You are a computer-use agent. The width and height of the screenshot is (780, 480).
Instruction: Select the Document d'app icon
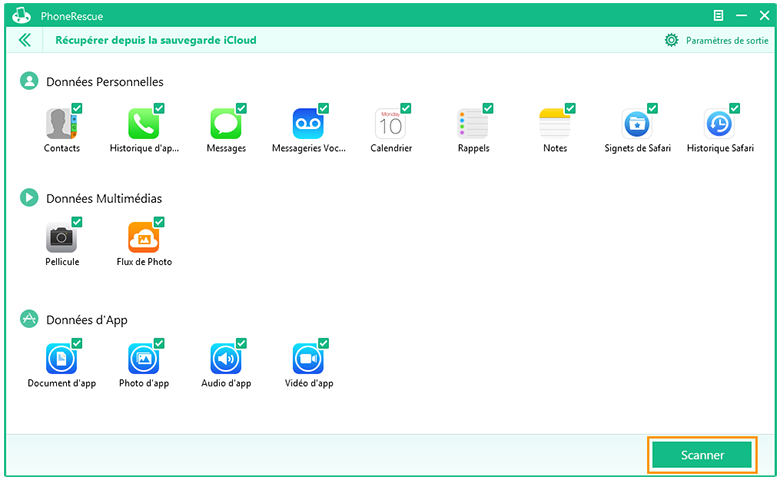(61, 359)
